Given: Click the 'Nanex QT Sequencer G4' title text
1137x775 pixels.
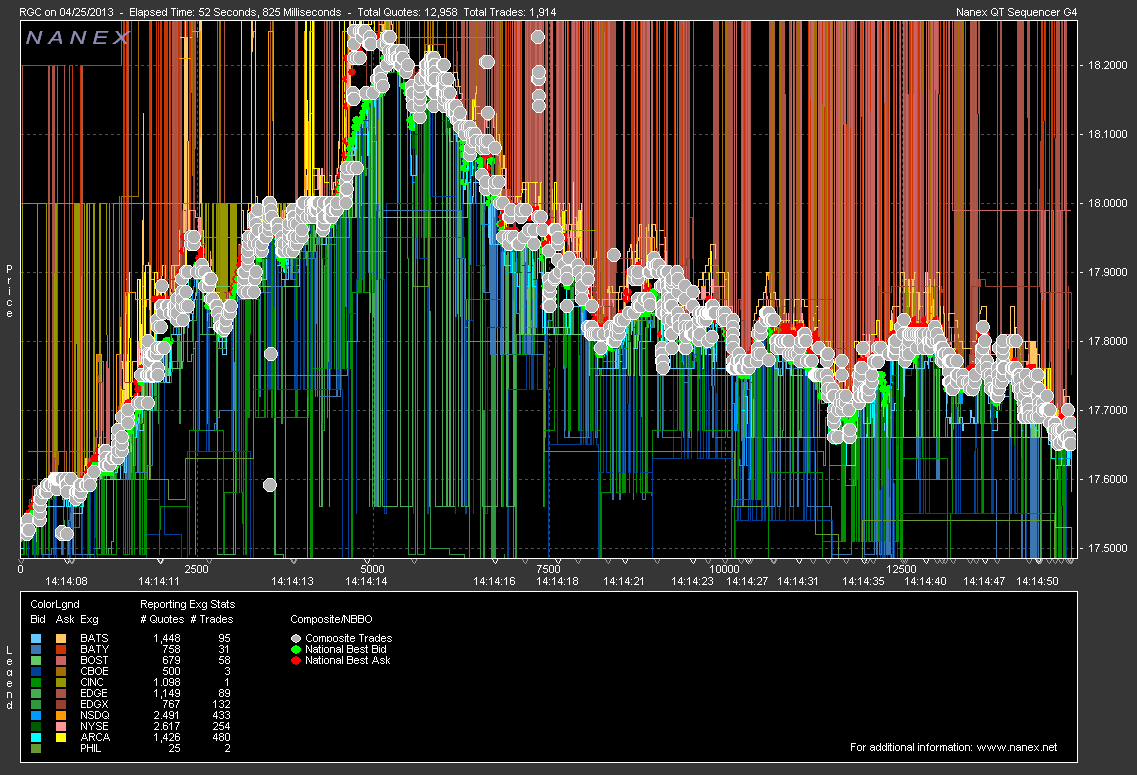Looking at the screenshot, I should 1017,12.
